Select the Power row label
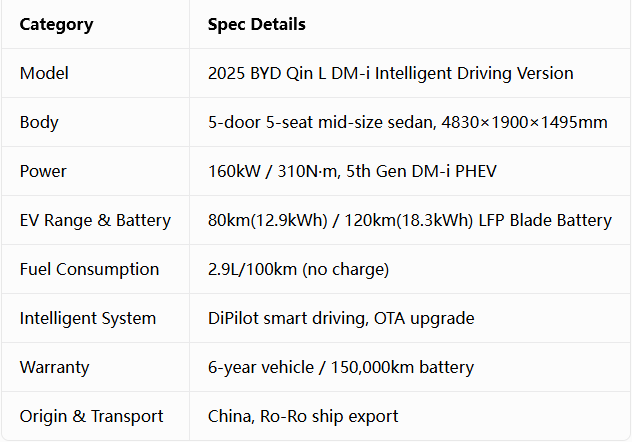 (x=43, y=171)
